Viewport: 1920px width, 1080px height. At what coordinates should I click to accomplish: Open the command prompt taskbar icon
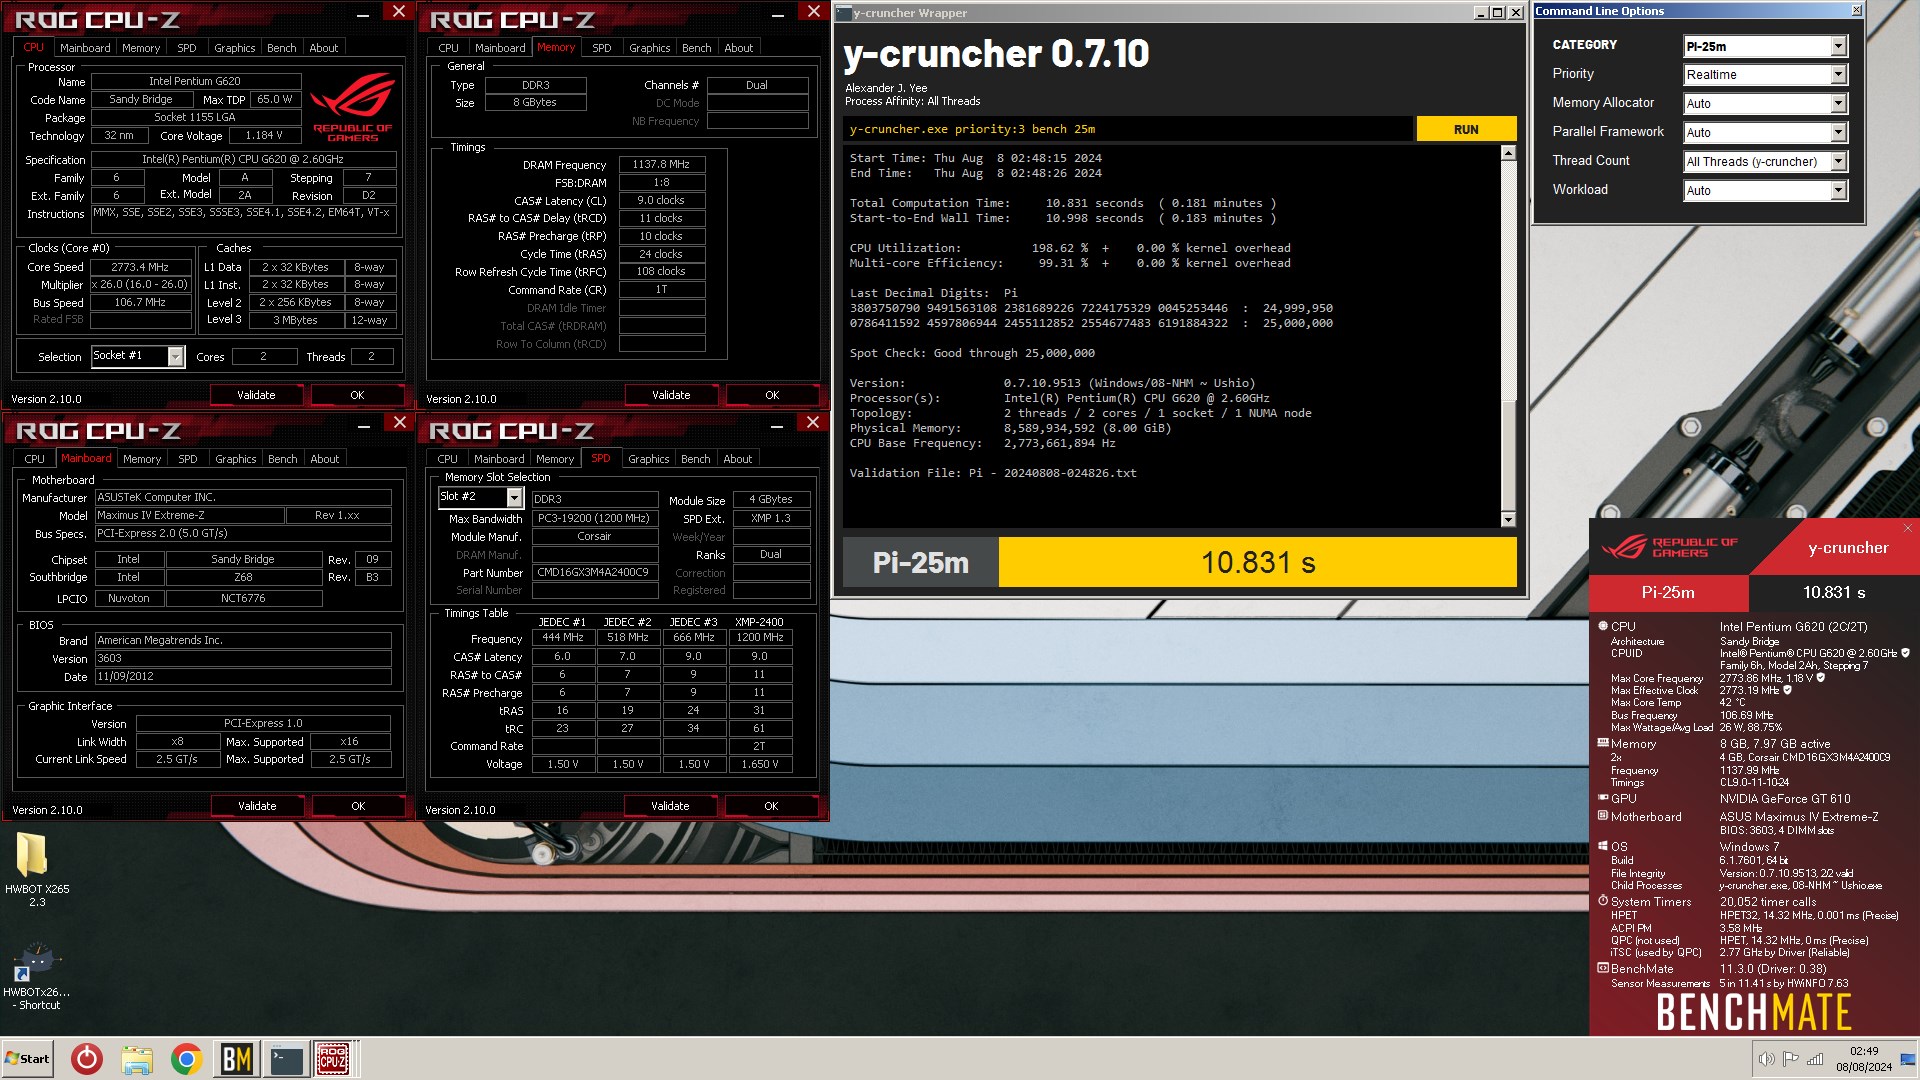pyautogui.click(x=286, y=1059)
